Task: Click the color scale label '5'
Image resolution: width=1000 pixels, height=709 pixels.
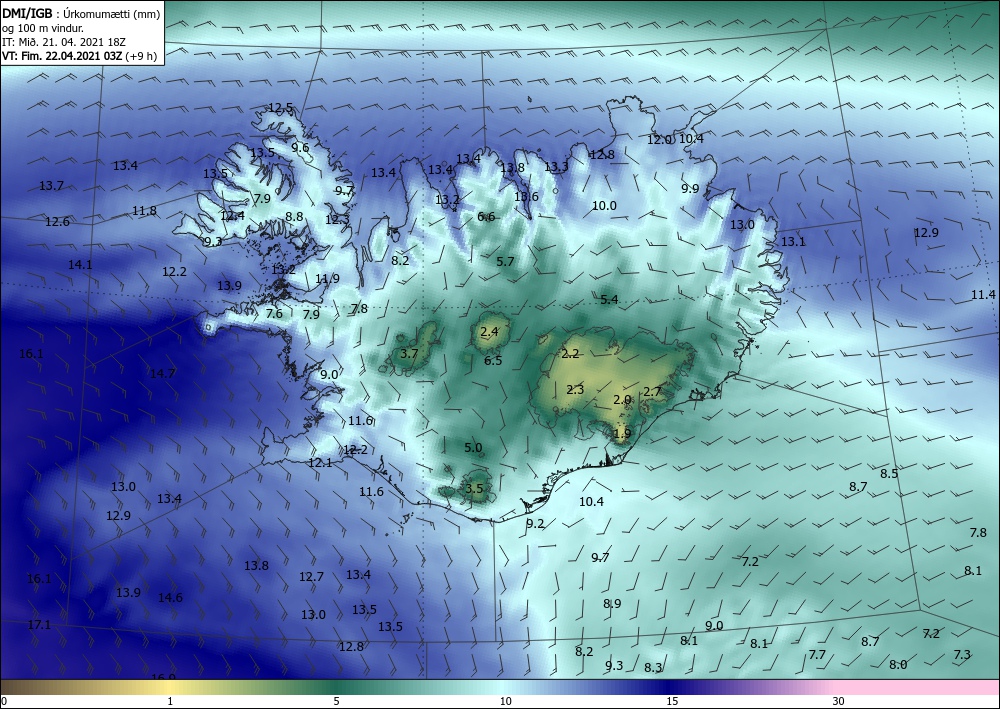Action: pyautogui.click(x=336, y=701)
